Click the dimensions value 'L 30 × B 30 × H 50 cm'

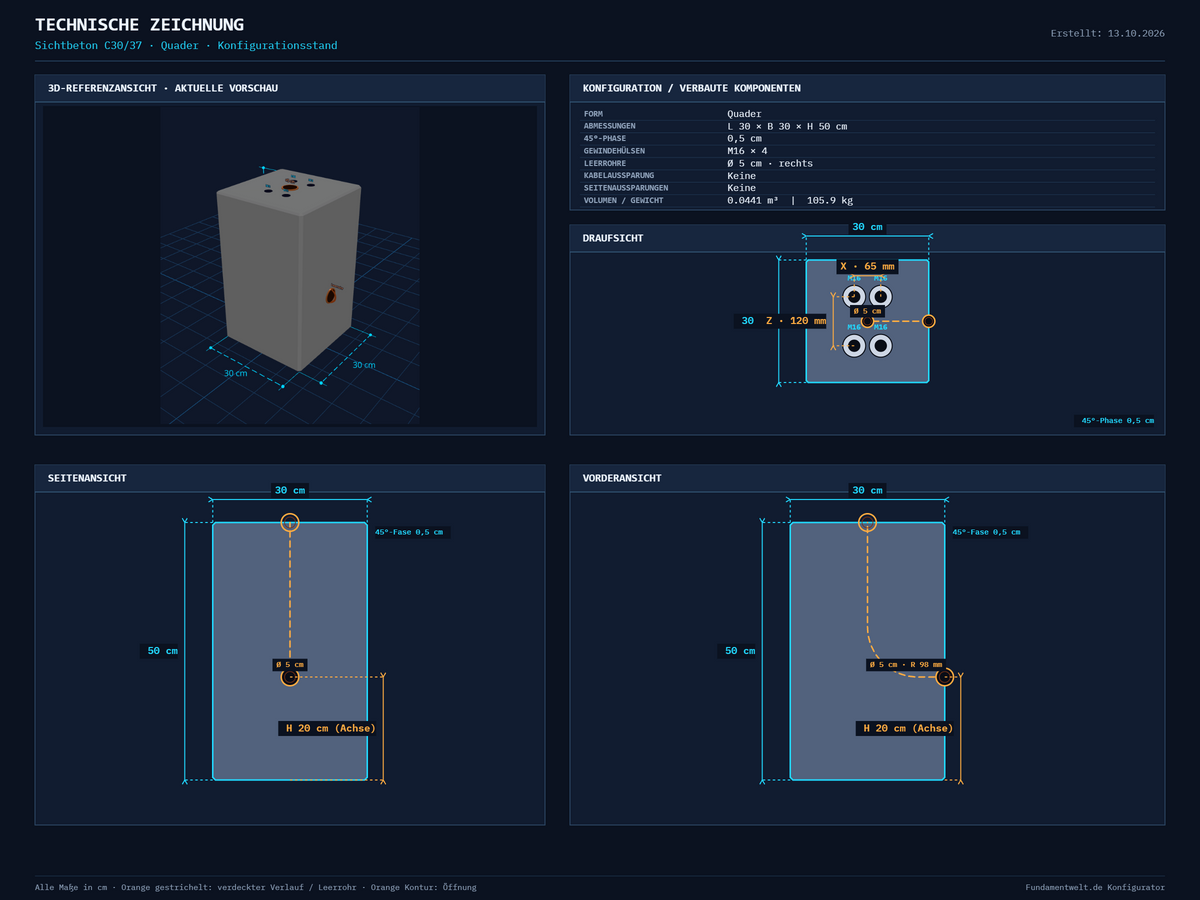coord(787,126)
